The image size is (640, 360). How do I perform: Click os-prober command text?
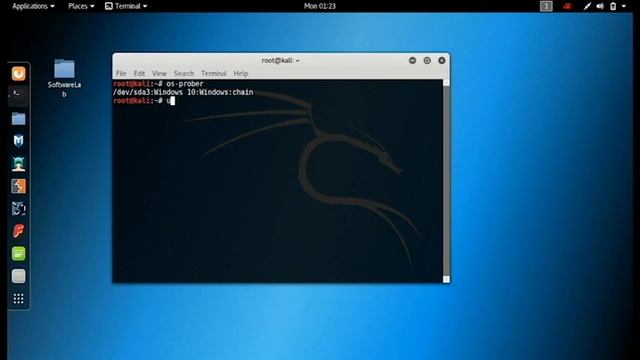click(x=184, y=84)
